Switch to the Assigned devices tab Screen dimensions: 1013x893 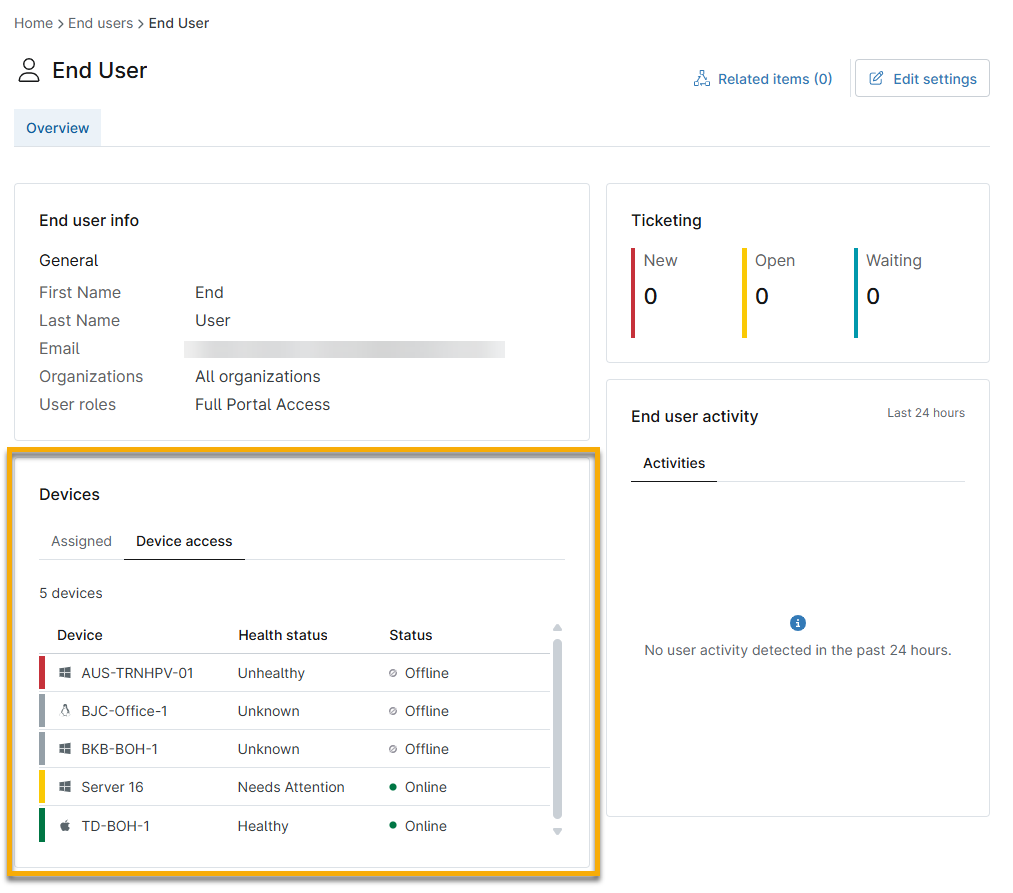pyautogui.click(x=81, y=541)
